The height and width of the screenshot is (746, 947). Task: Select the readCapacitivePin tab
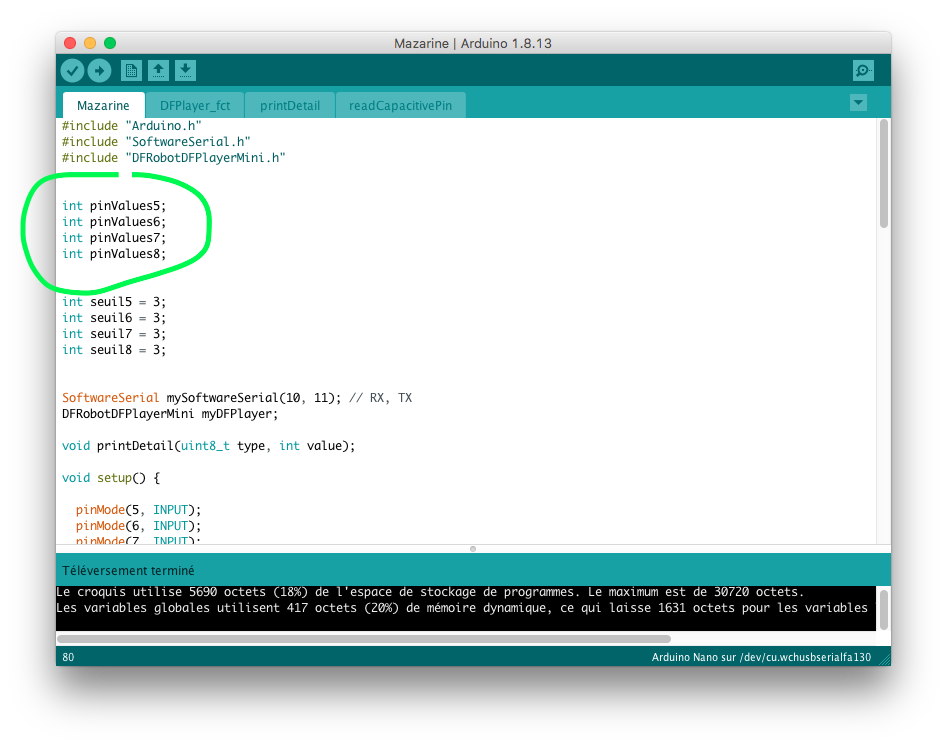click(400, 105)
